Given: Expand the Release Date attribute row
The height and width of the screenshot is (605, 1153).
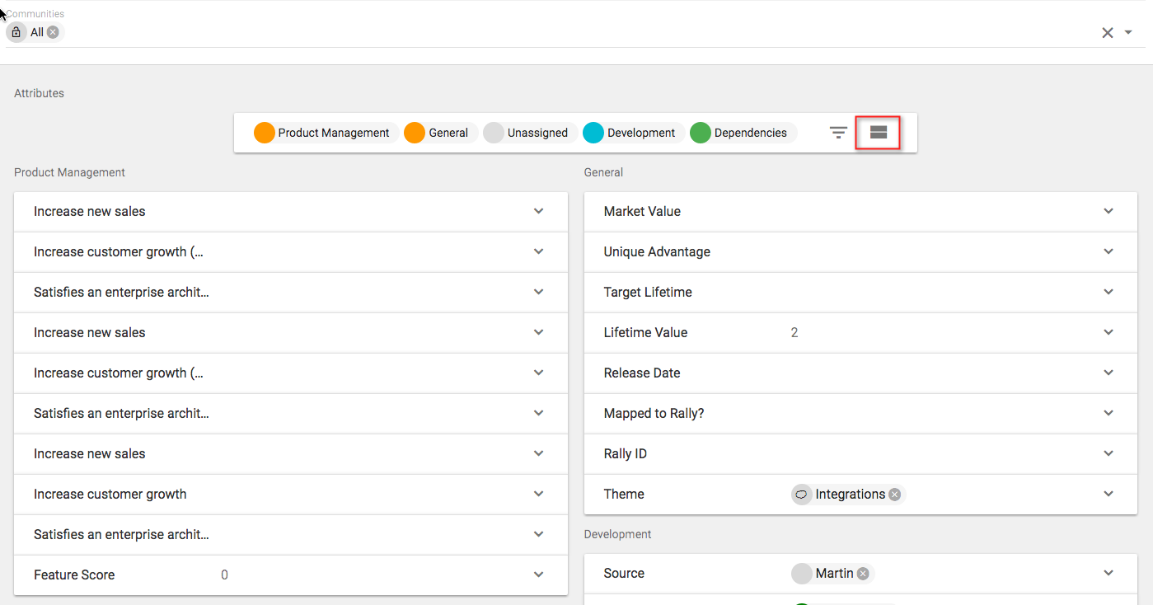Looking at the screenshot, I should point(1108,373).
